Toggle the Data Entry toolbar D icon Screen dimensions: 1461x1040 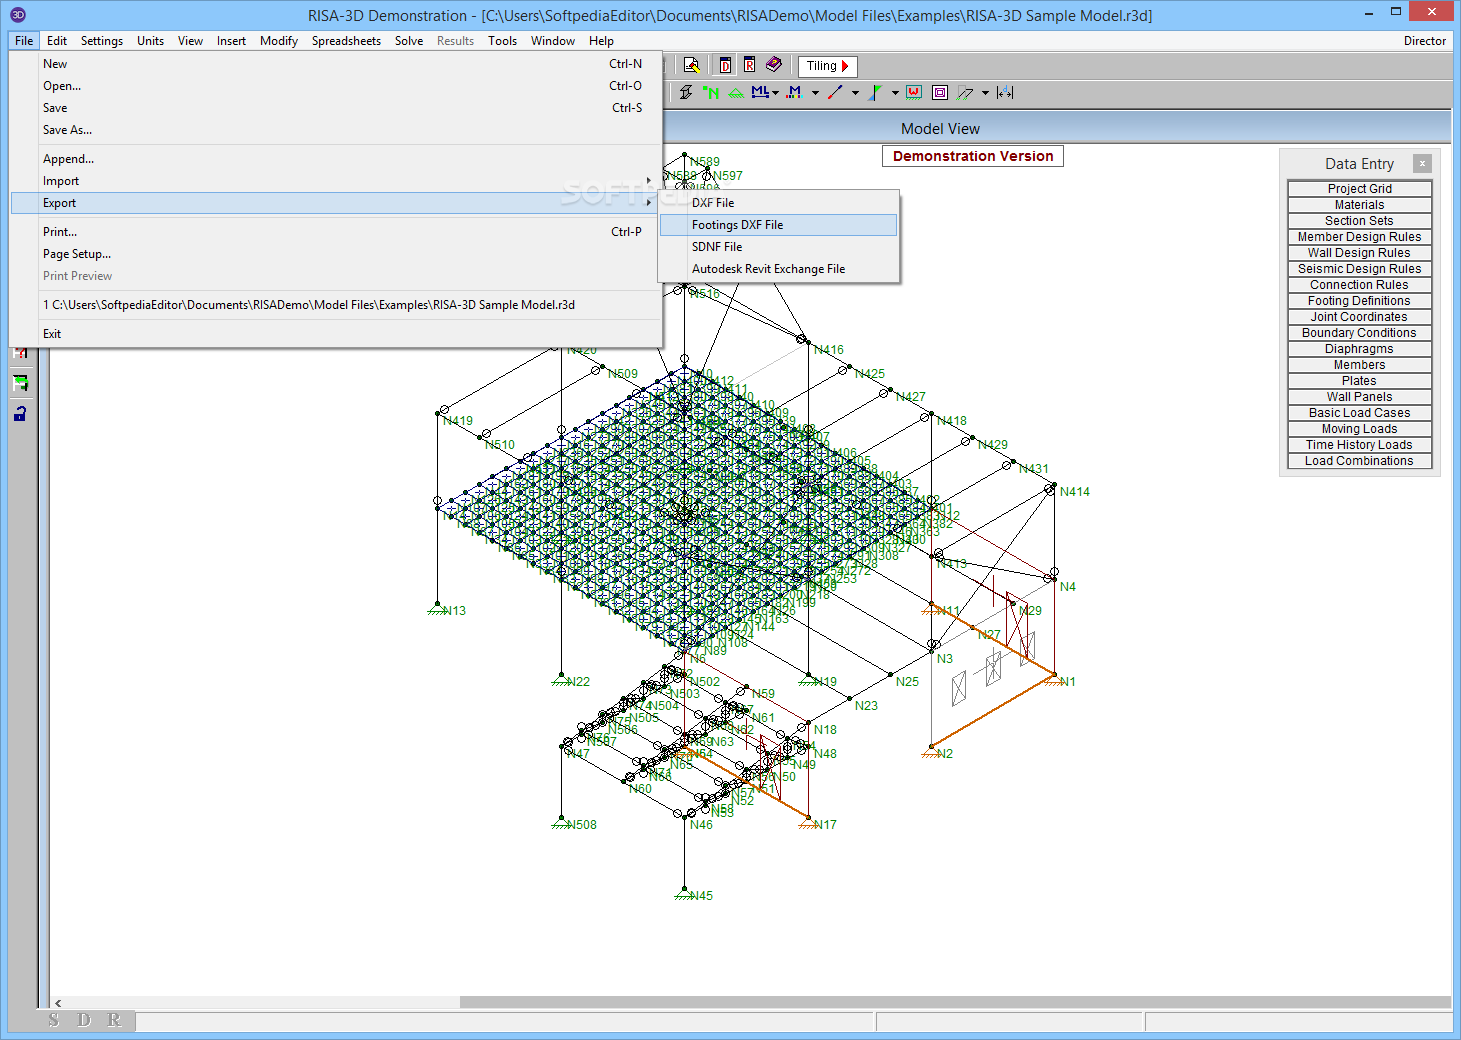[x=725, y=65]
